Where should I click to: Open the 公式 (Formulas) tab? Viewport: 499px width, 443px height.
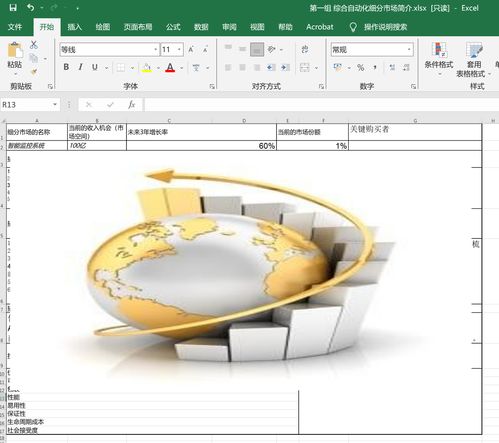coord(173,27)
